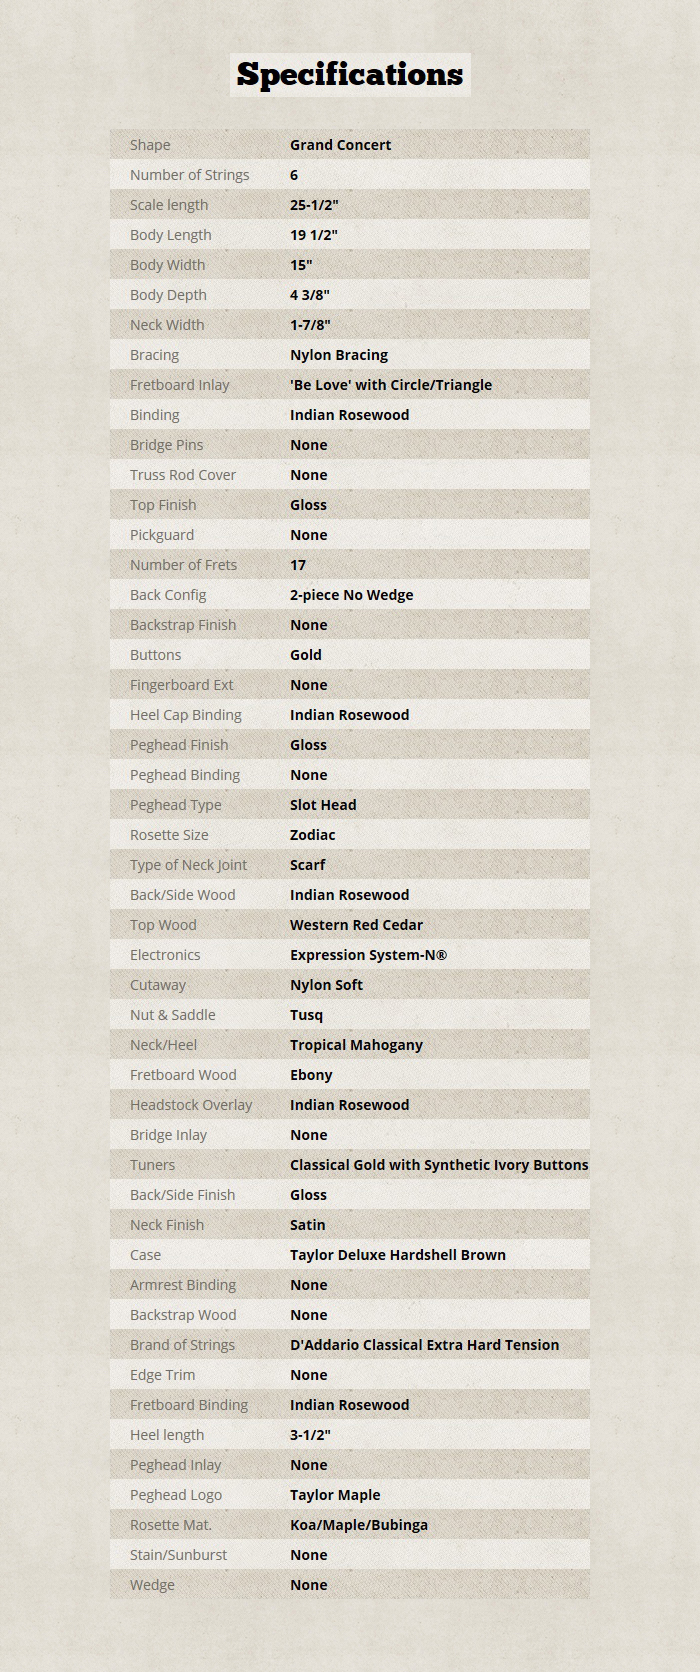Select the 'Be Love' fretboard inlay text
The image size is (700, 1672).
pos(390,385)
